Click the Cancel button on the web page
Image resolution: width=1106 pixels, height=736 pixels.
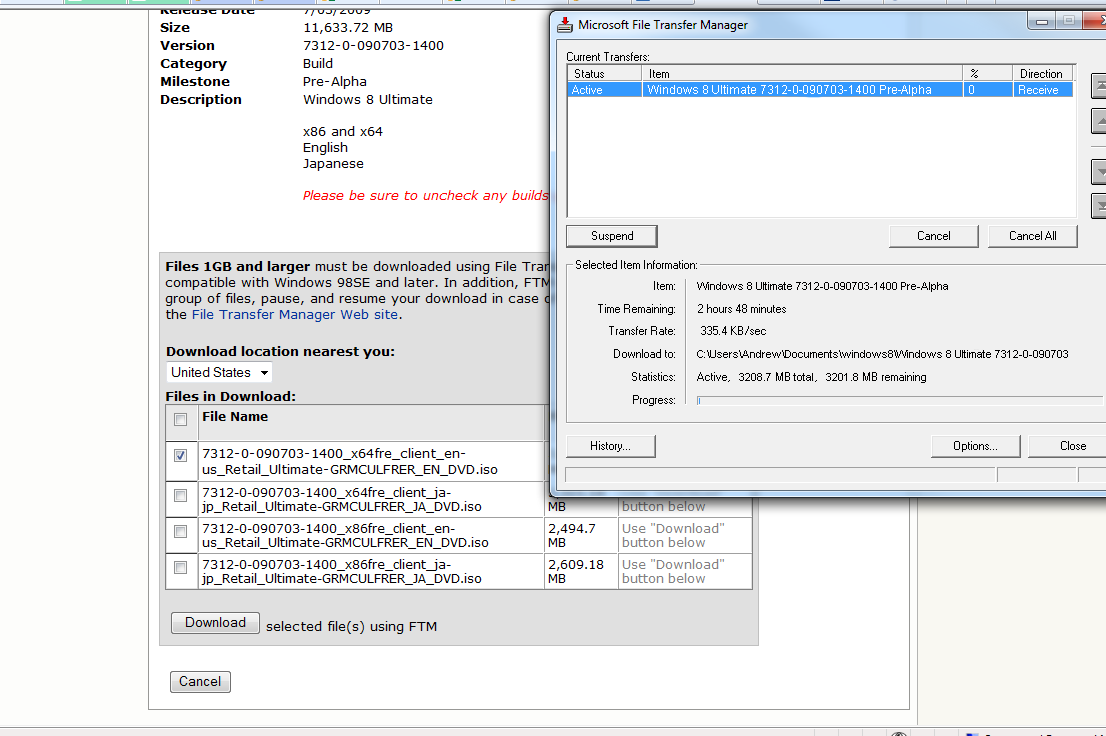[200, 682]
